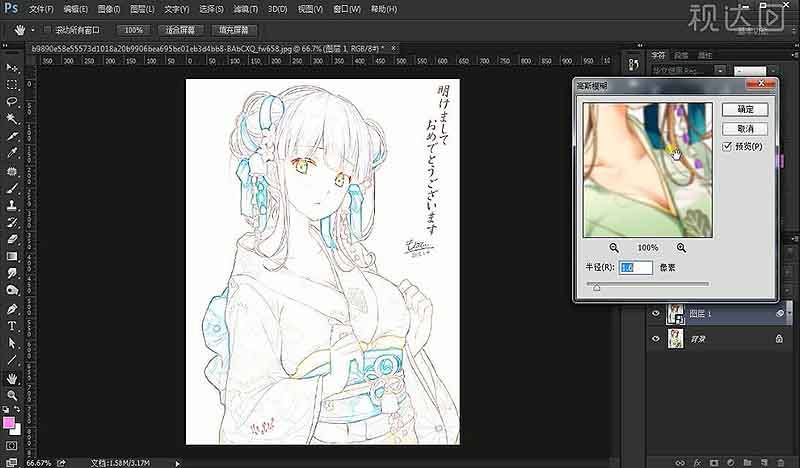
Task: Toggle 预览(P) checkbox in blur dialog
Action: tap(727, 146)
